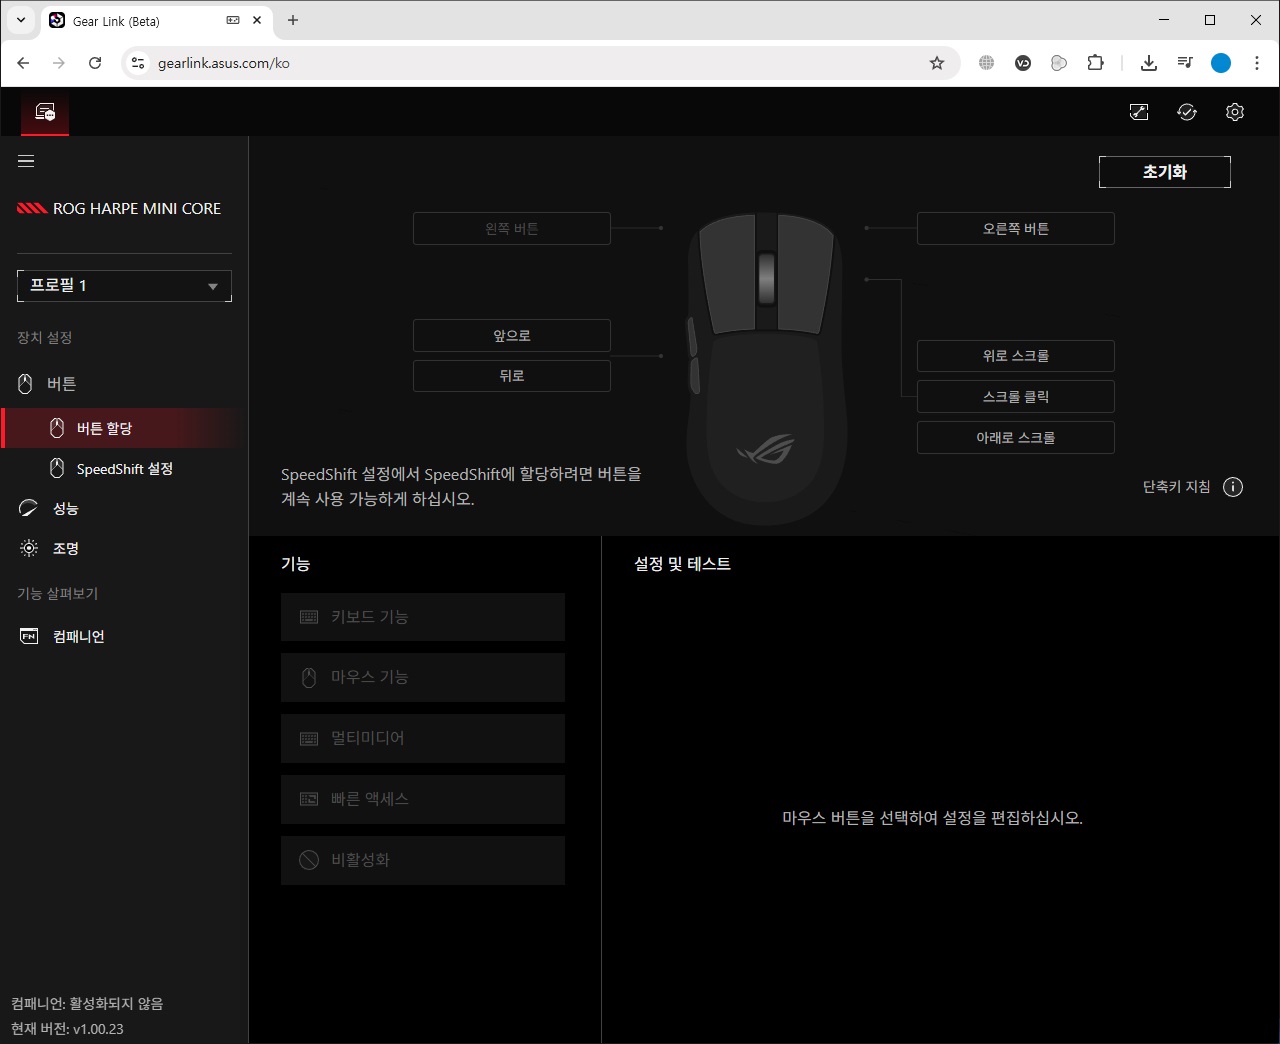Screen dimensions: 1280x1044
Task: Open 단축키 지침 shortcut guide link
Action: coord(1176,487)
